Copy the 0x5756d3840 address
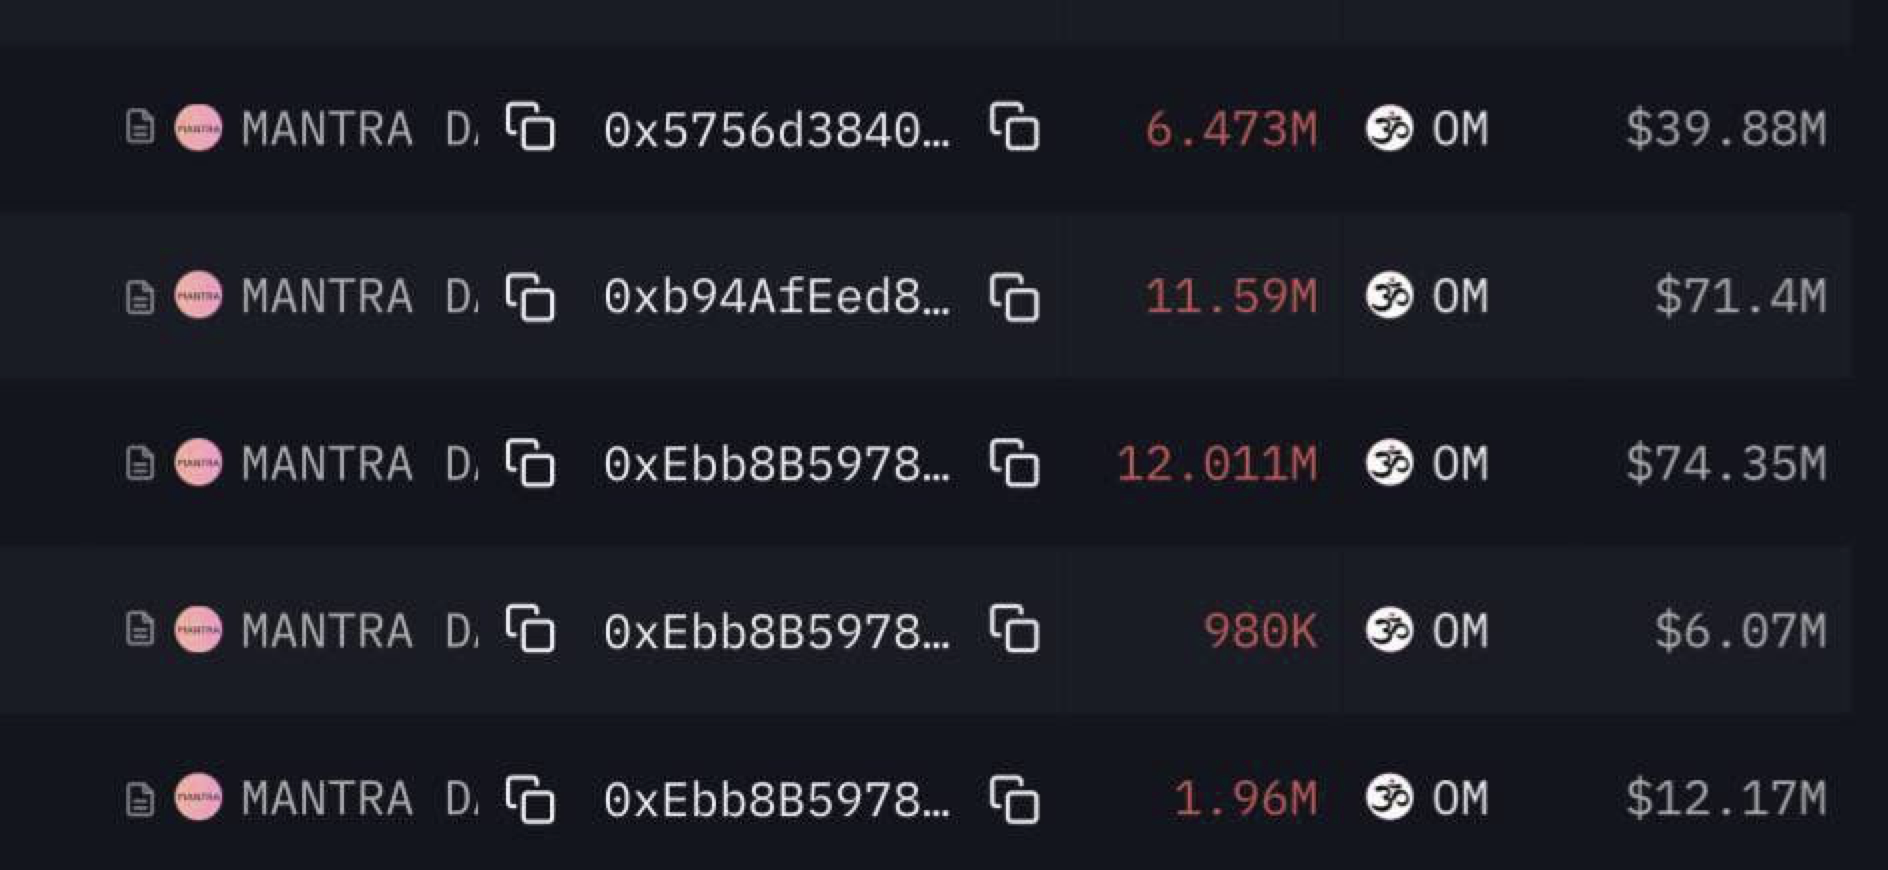This screenshot has width=1888, height=870. point(1014,126)
